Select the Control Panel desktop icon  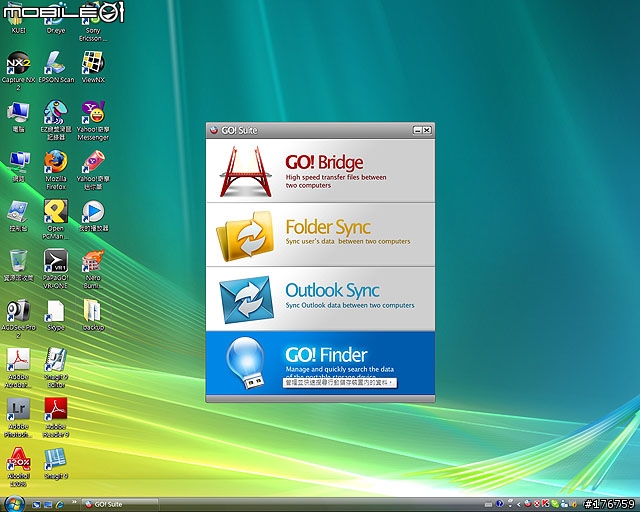pos(18,216)
